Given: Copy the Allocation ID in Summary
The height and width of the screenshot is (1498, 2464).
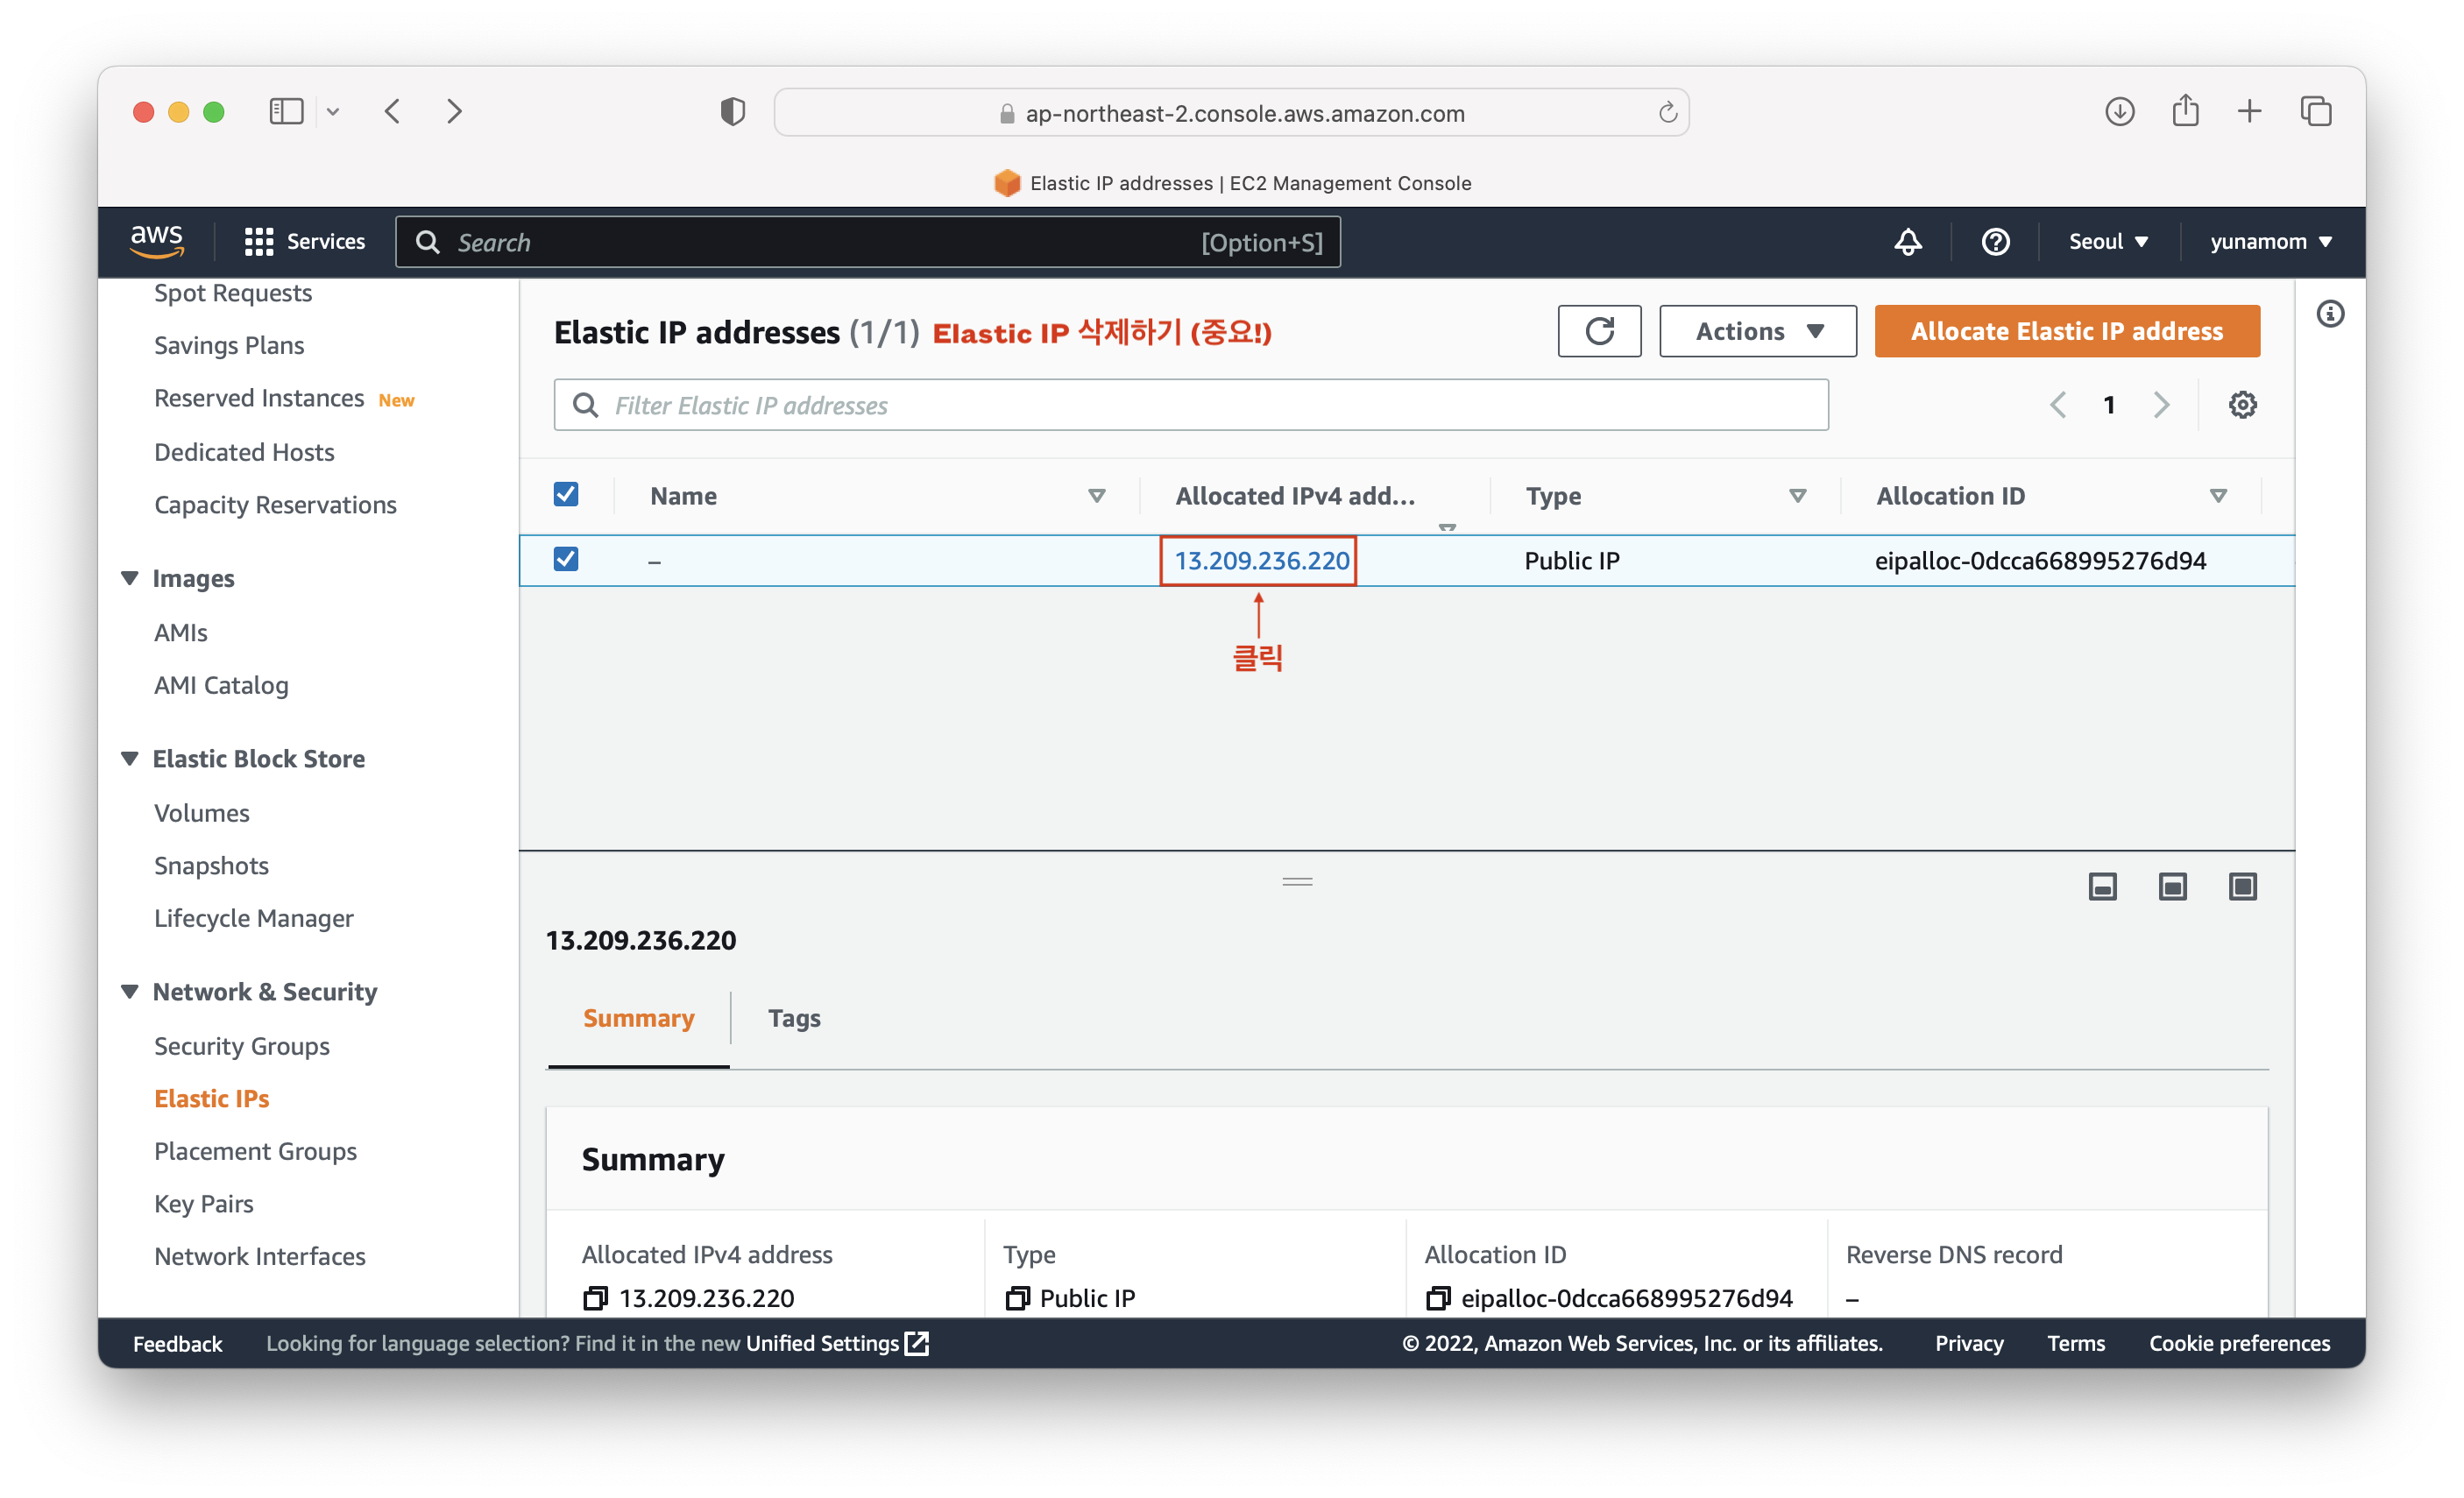Looking at the screenshot, I should [1438, 1298].
